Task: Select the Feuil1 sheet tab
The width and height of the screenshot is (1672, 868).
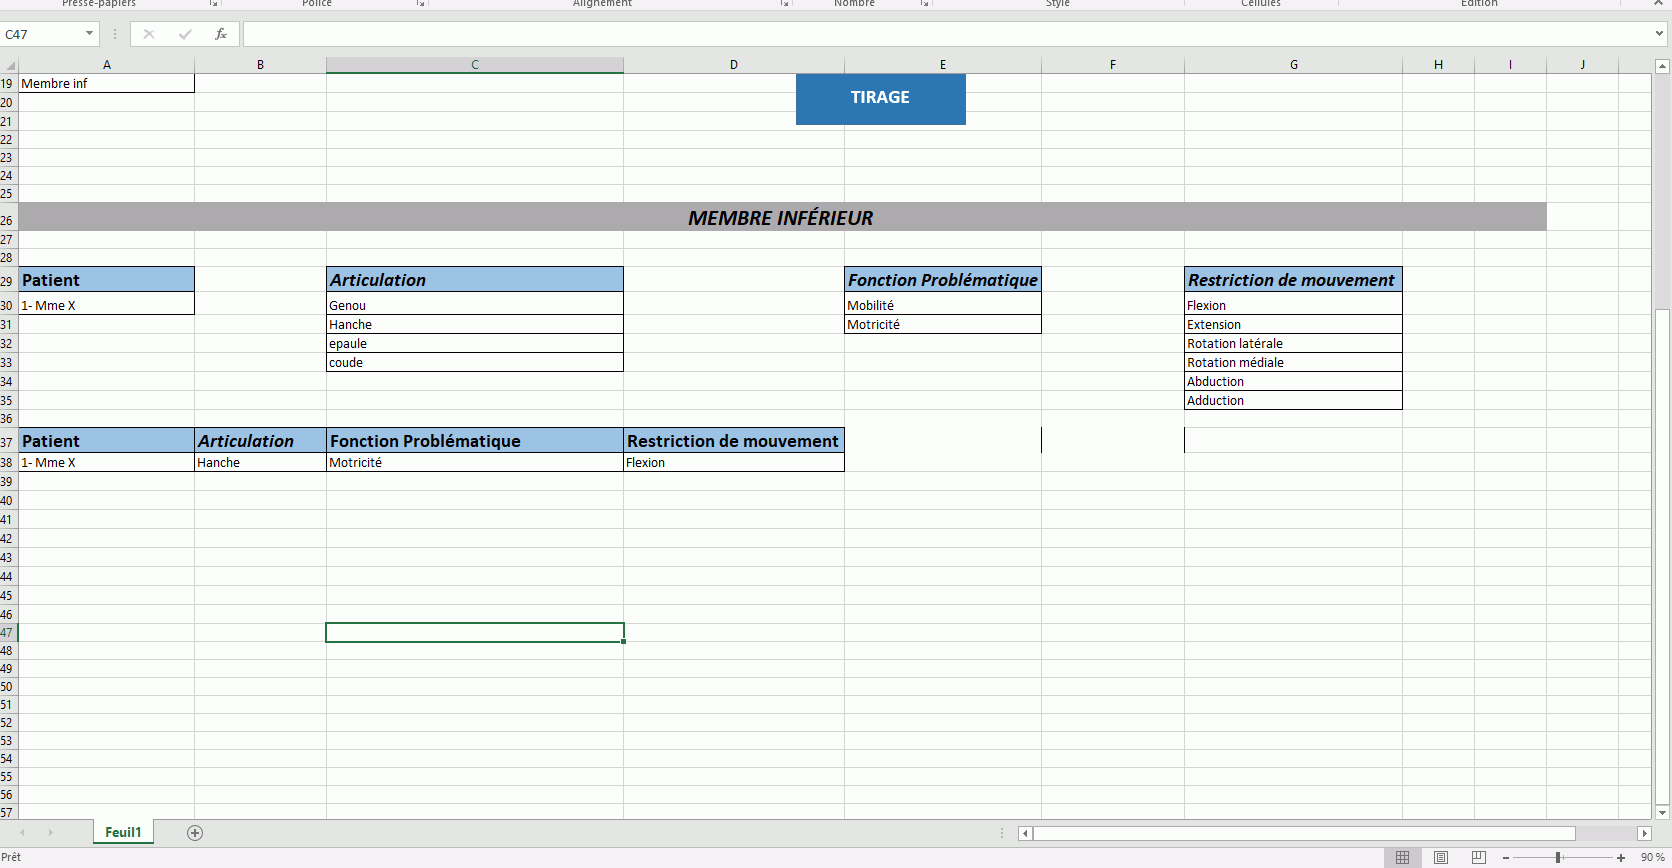Action: [x=123, y=833]
